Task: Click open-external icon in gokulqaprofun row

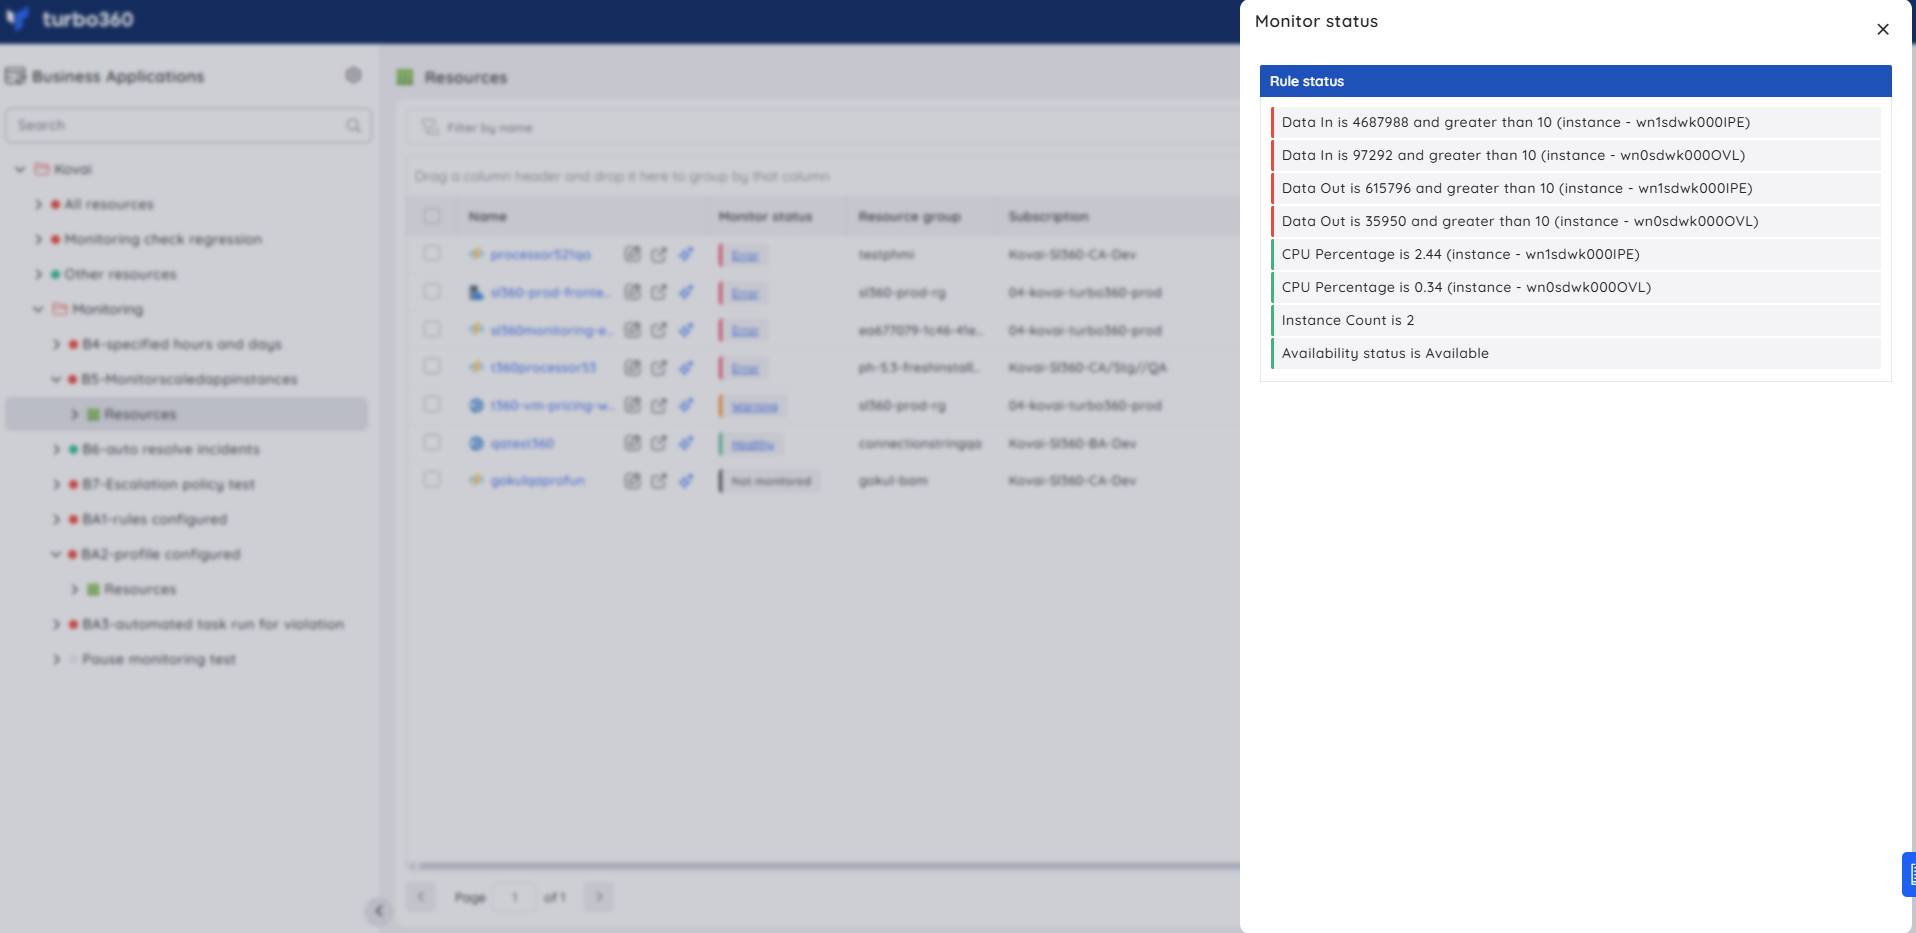Action: pyautogui.click(x=658, y=480)
